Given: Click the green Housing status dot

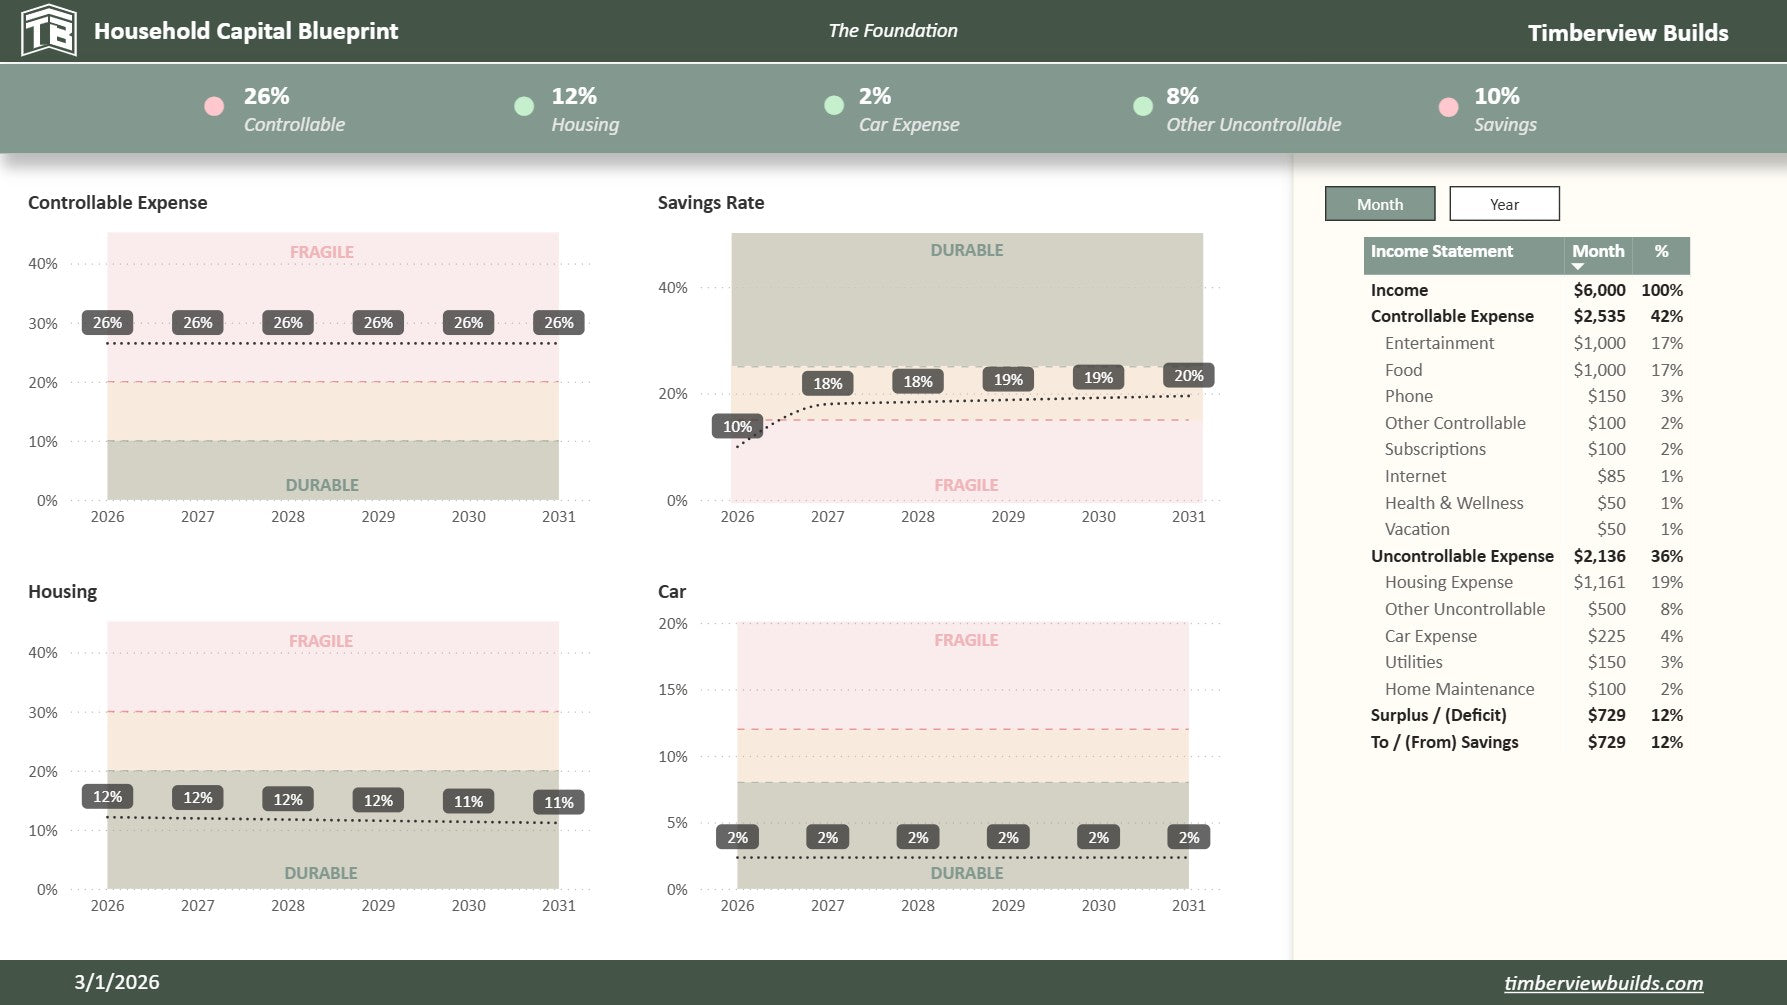Looking at the screenshot, I should pyautogui.click(x=524, y=107).
